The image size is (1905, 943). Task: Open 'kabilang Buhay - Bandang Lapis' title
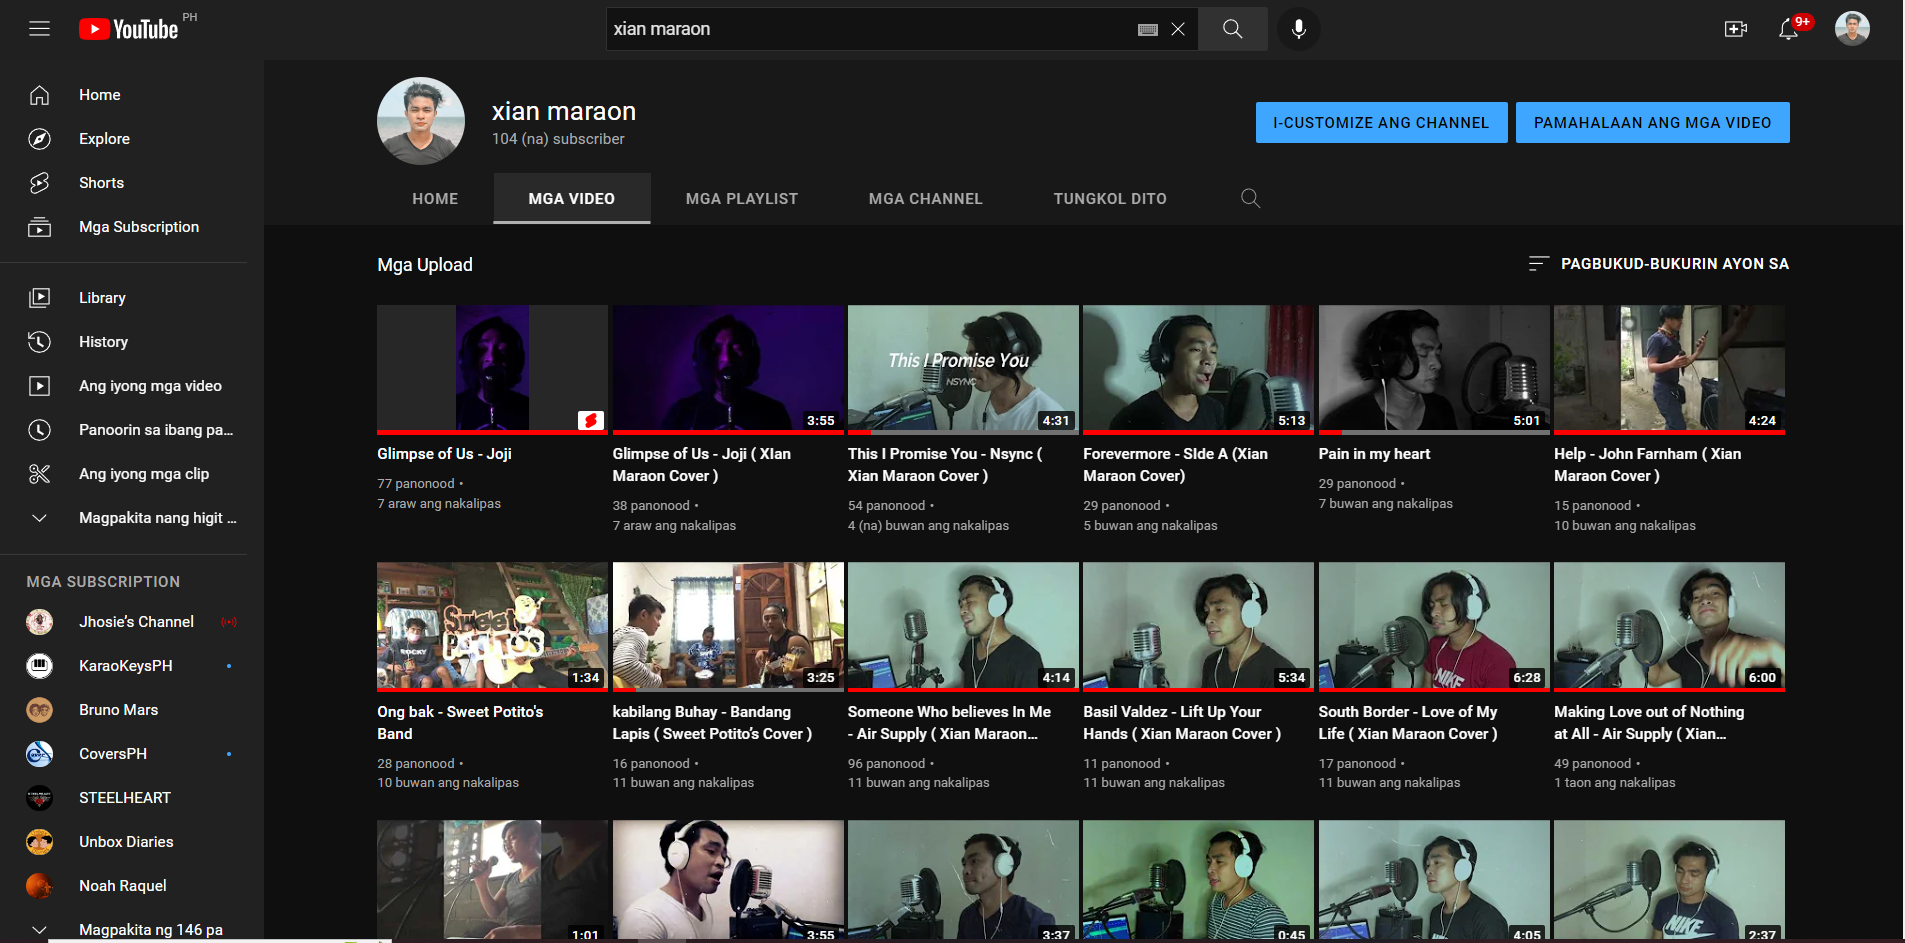[712, 723]
